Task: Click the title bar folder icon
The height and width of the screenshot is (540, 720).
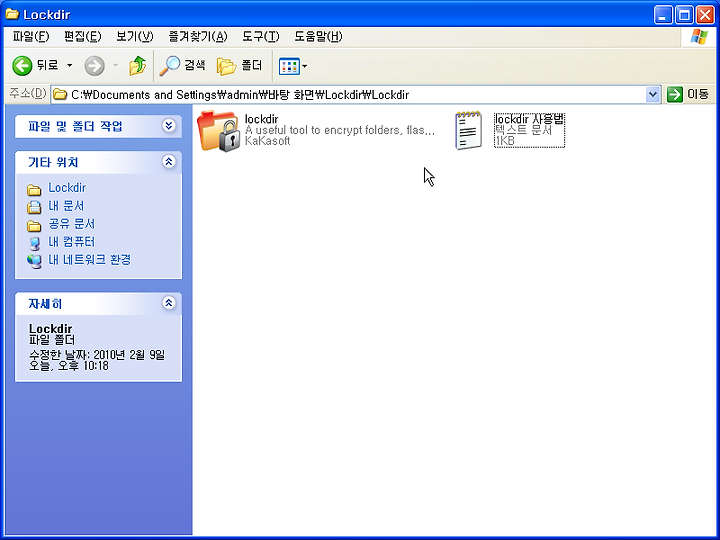Action: tap(12, 14)
